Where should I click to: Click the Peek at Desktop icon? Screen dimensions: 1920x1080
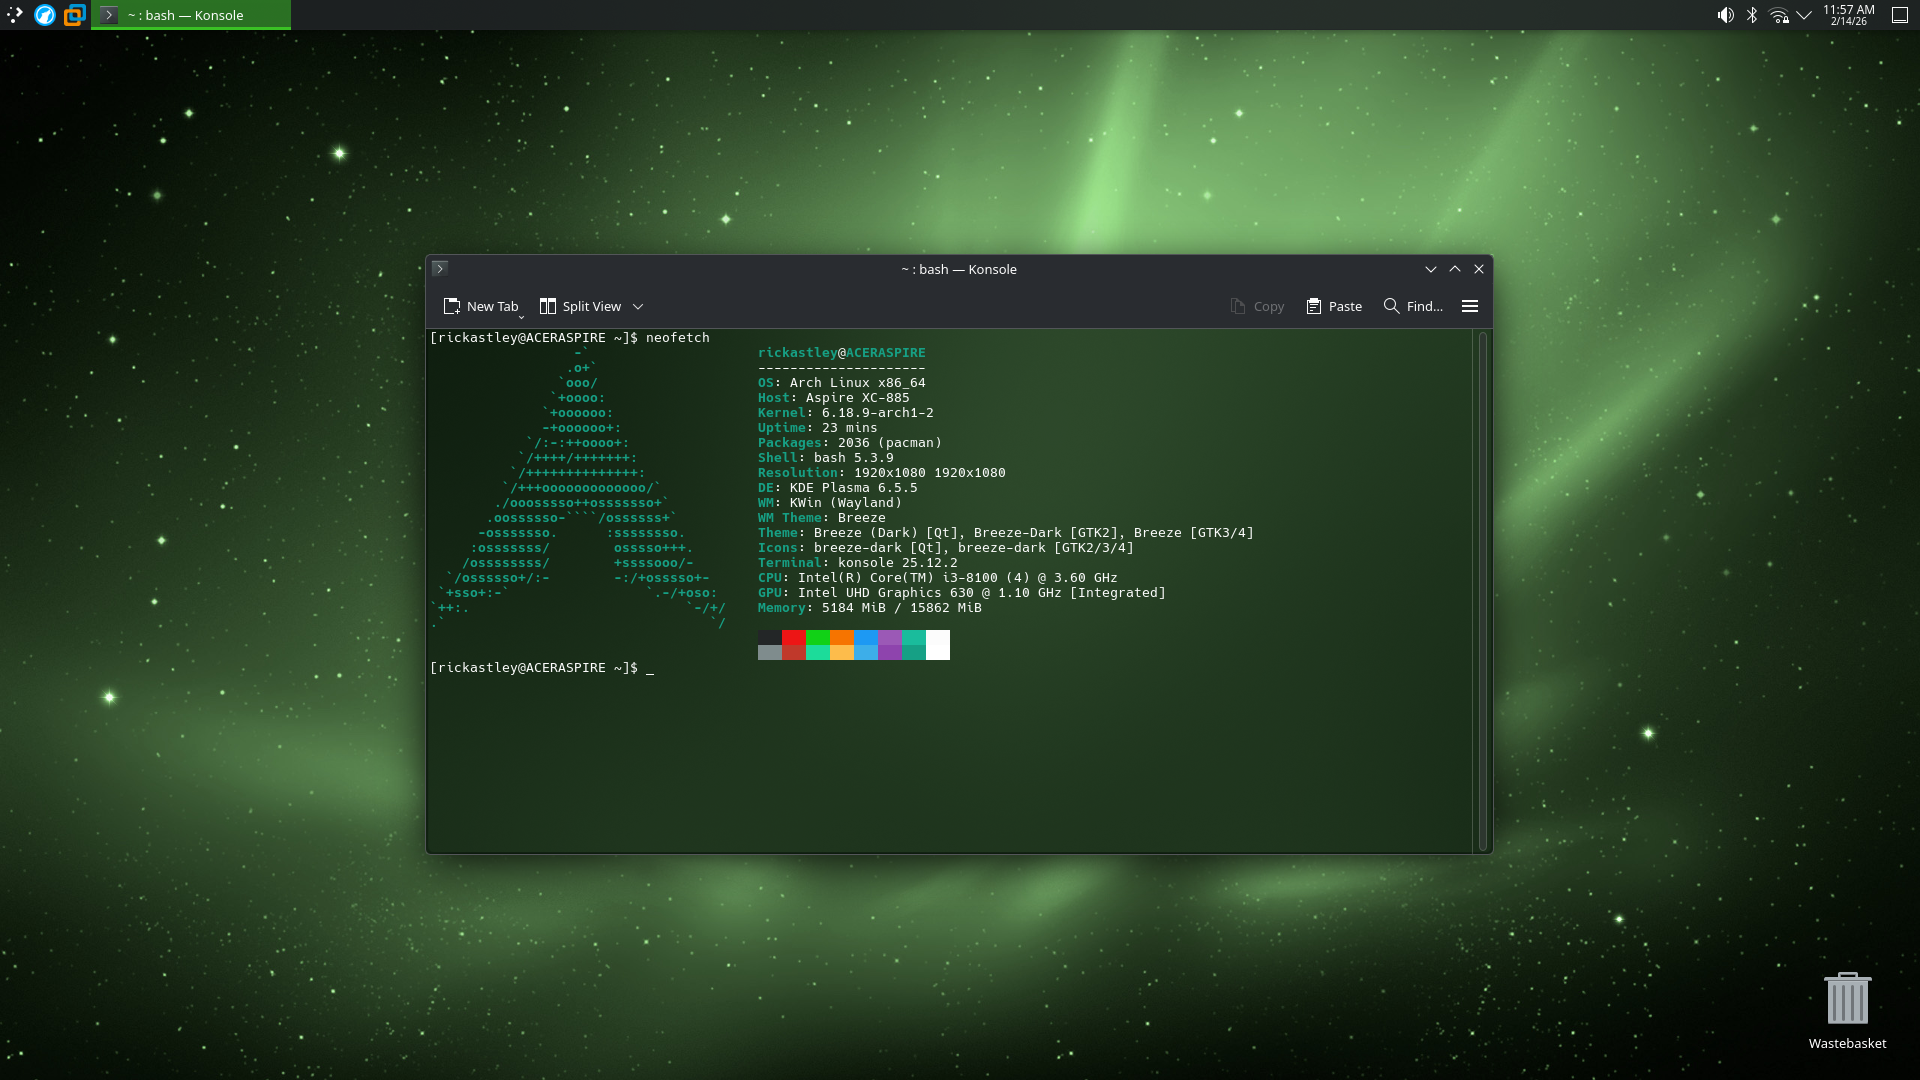(1900, 15)
